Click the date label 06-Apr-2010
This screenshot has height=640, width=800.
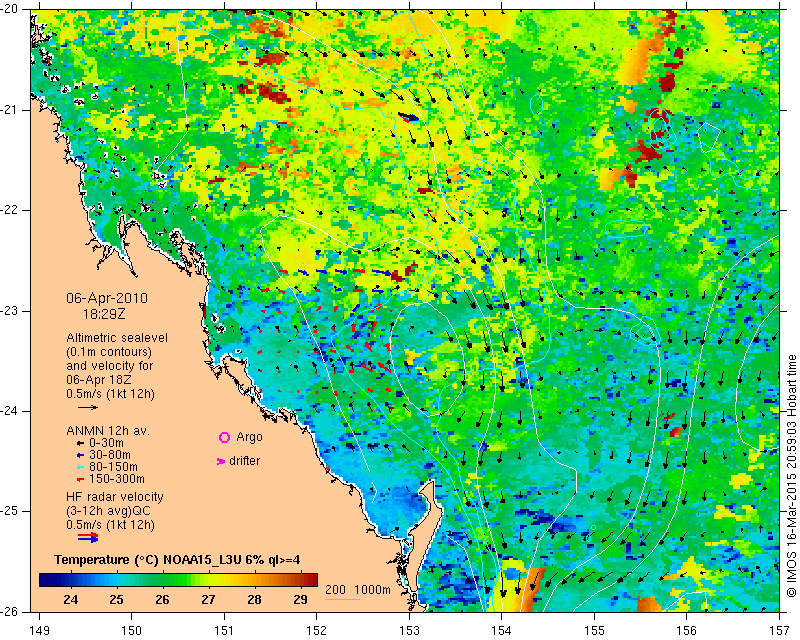(x=107, y=298)
